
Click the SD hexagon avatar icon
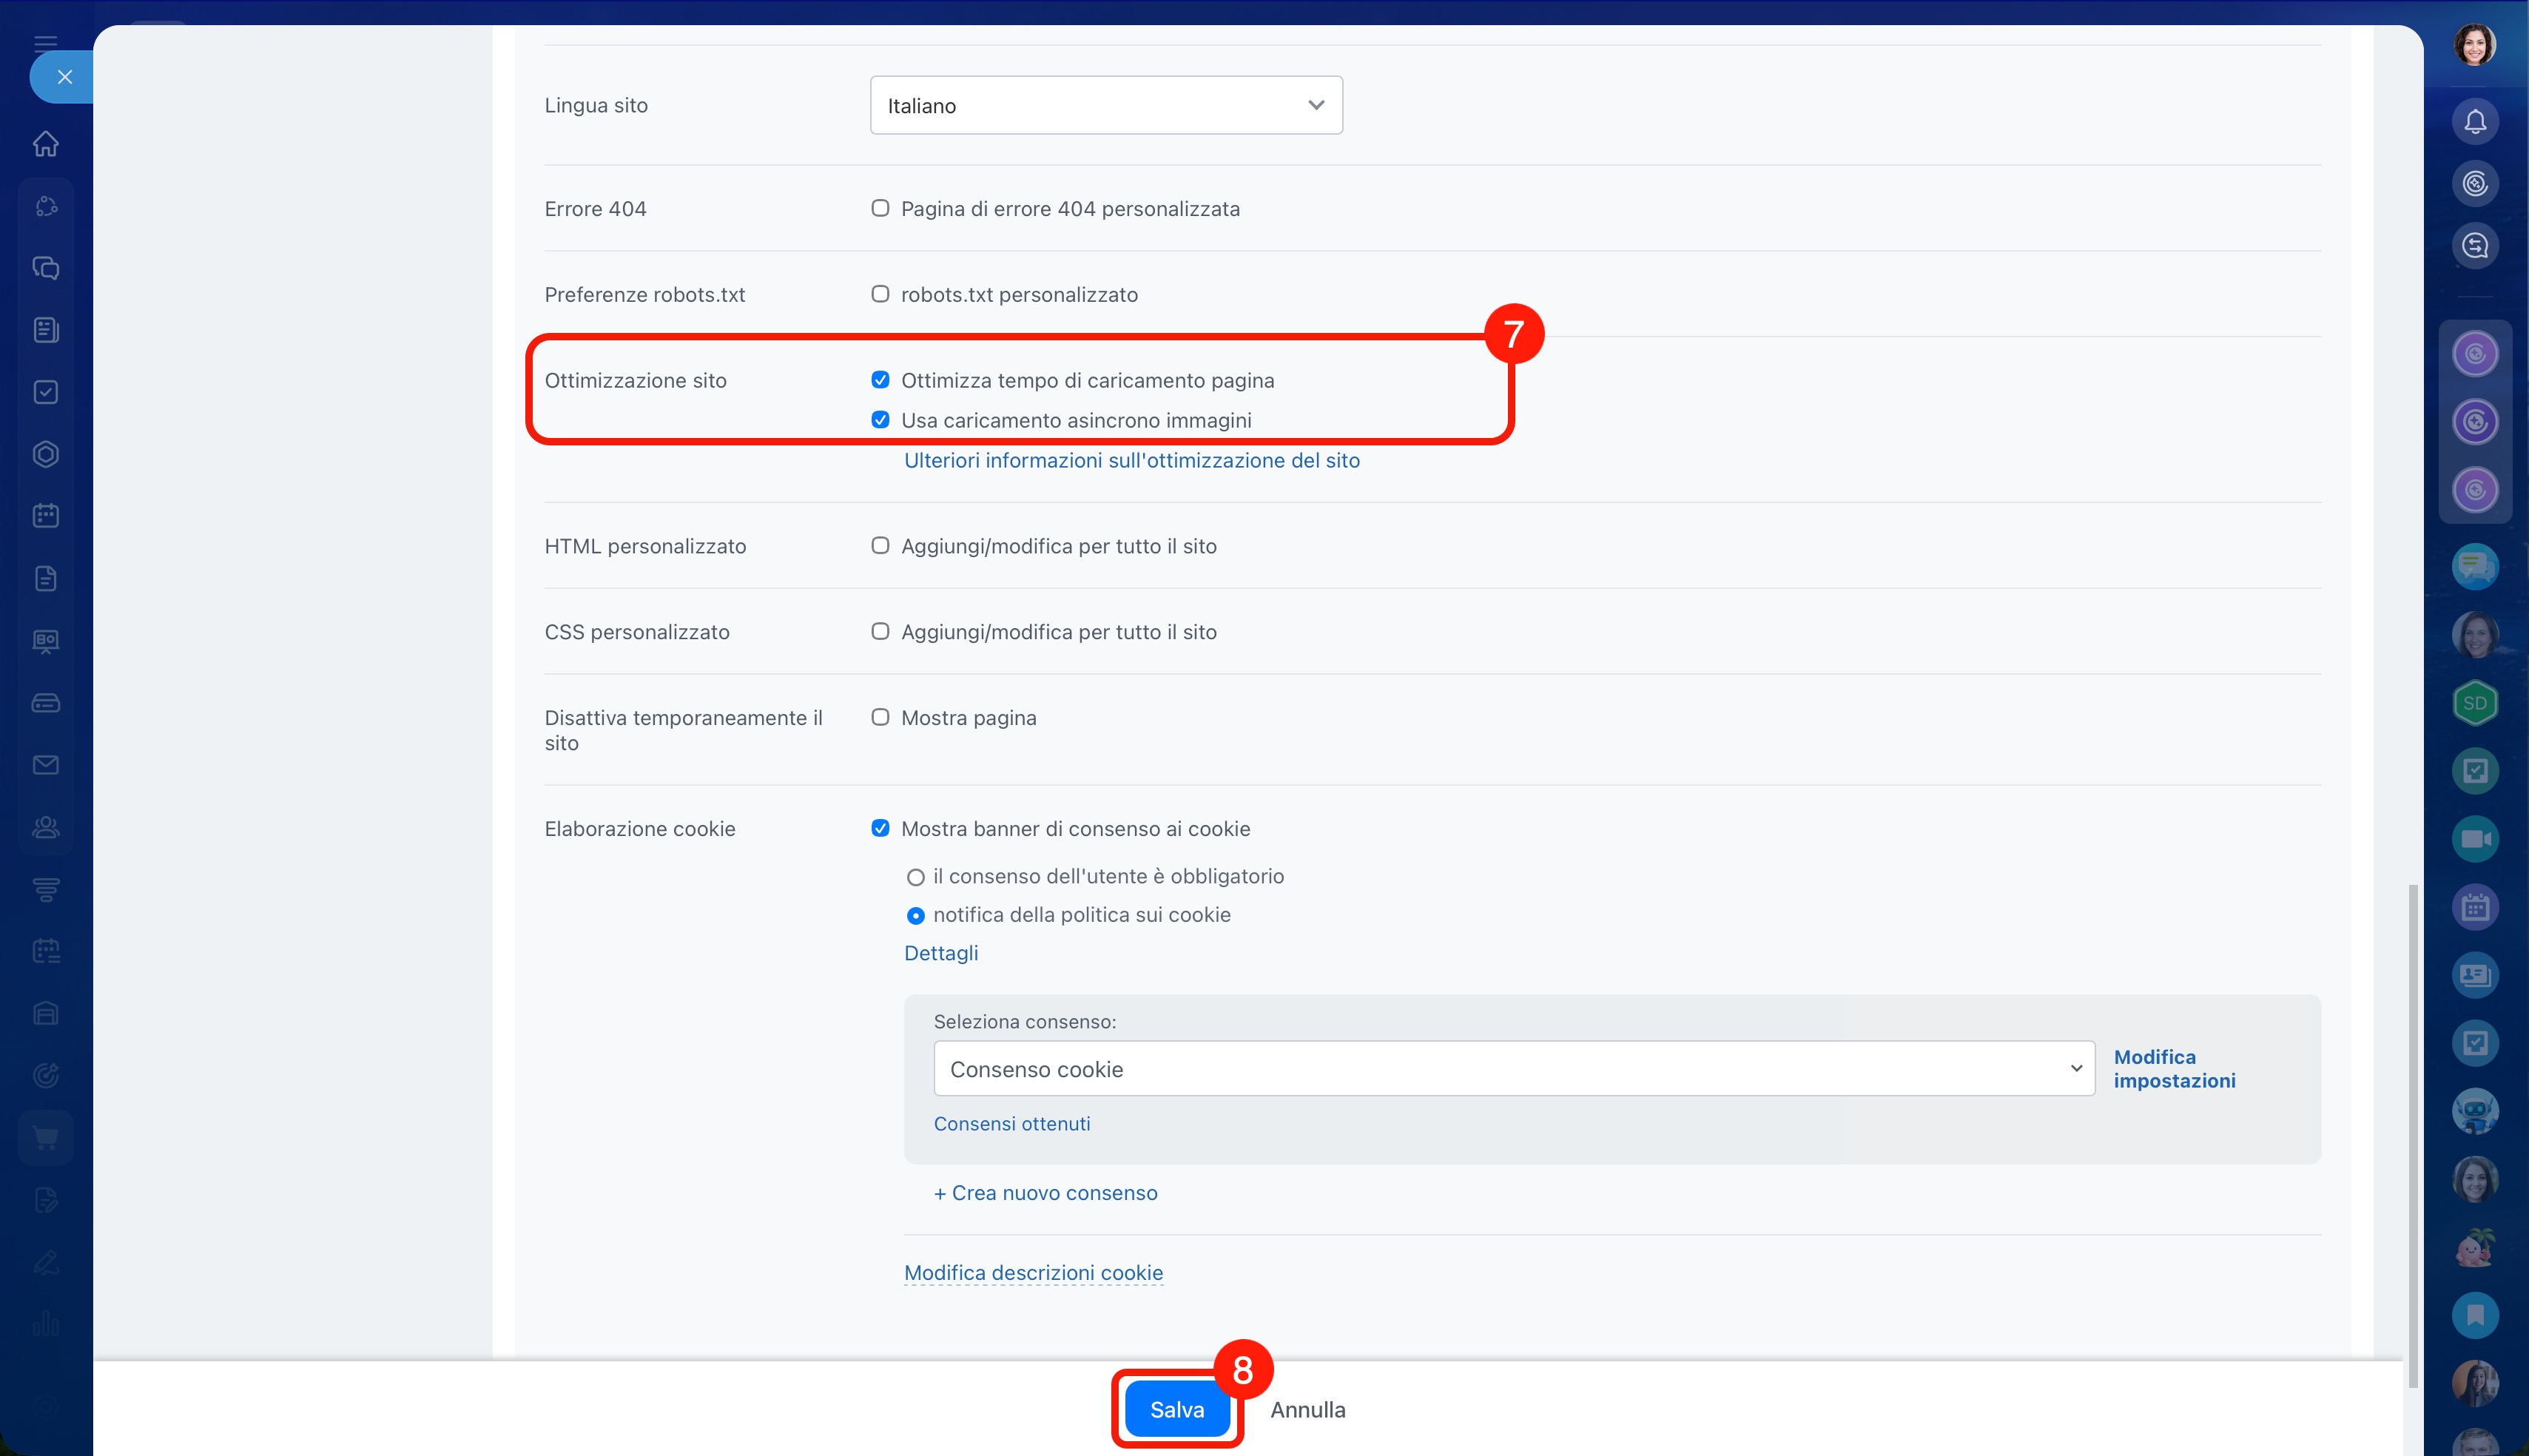[x=2475, y=703]
